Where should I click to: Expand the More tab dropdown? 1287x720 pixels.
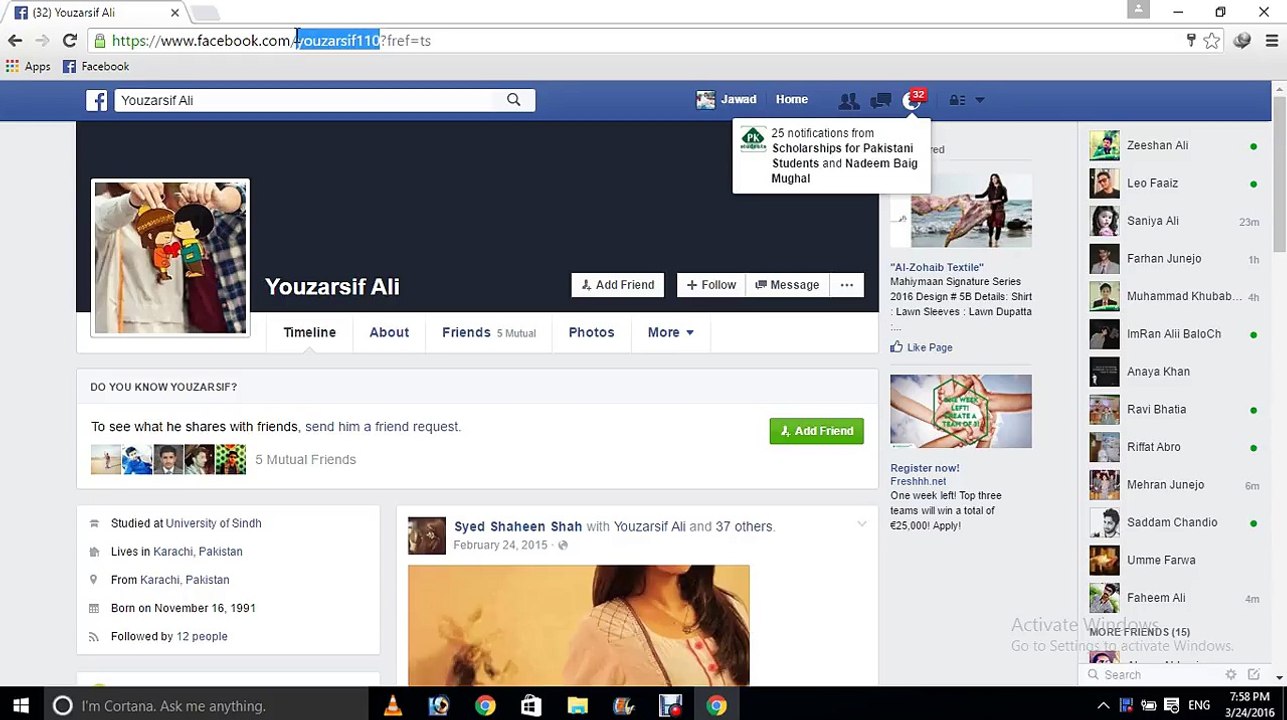(670, 333)
